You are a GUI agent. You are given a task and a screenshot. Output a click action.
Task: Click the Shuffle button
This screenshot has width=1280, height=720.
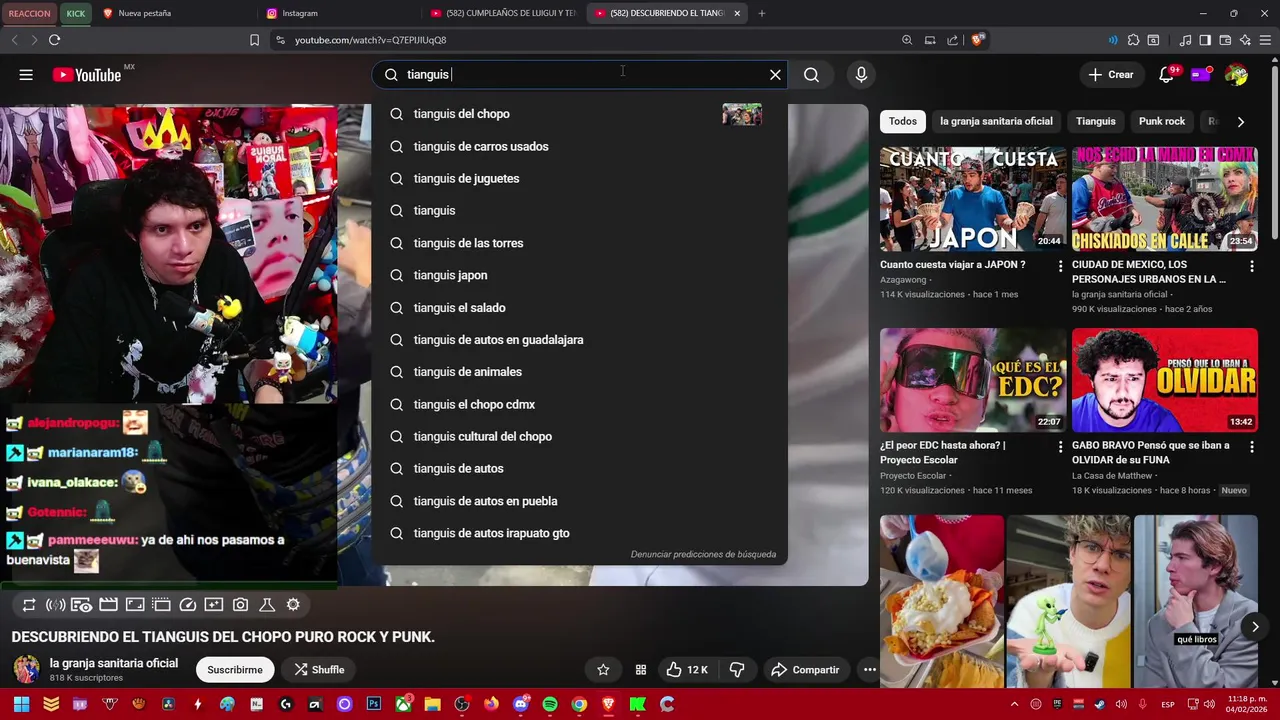click(319, 670)
